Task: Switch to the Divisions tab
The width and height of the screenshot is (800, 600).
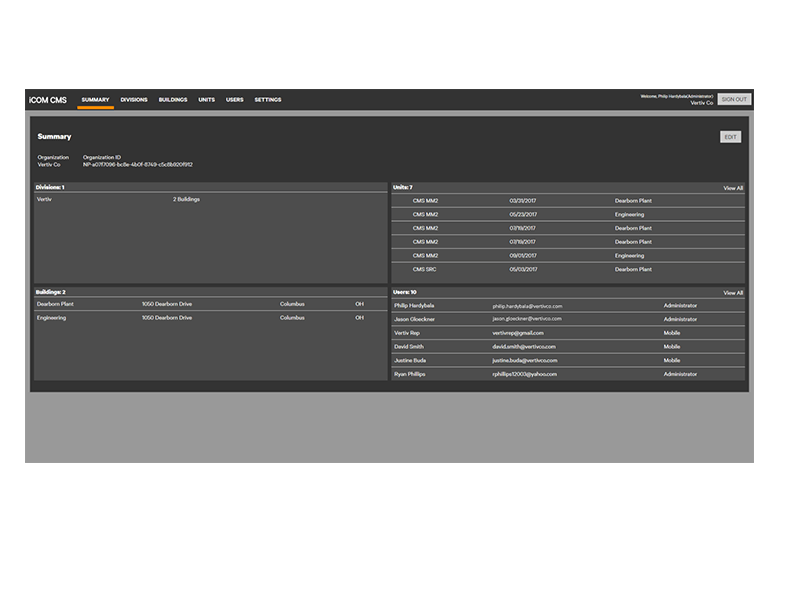Action: tap(134, 99)
